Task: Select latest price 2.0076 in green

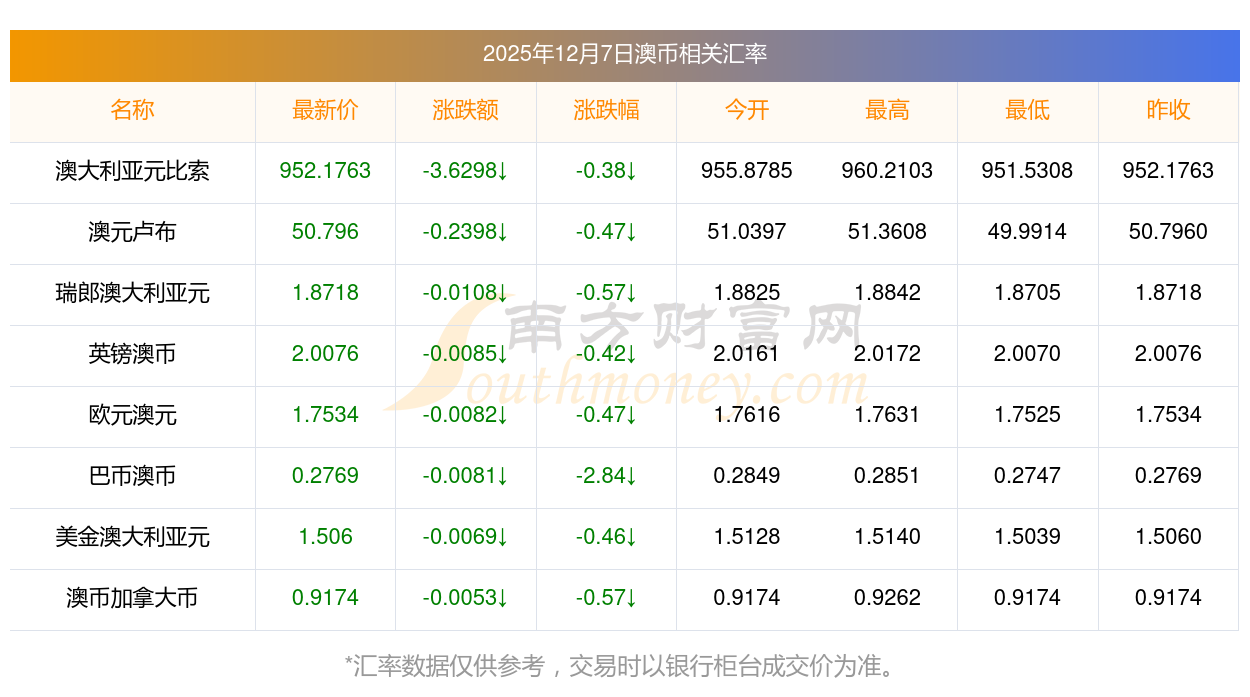Action: pyautogui.click(x=325, y=354)
